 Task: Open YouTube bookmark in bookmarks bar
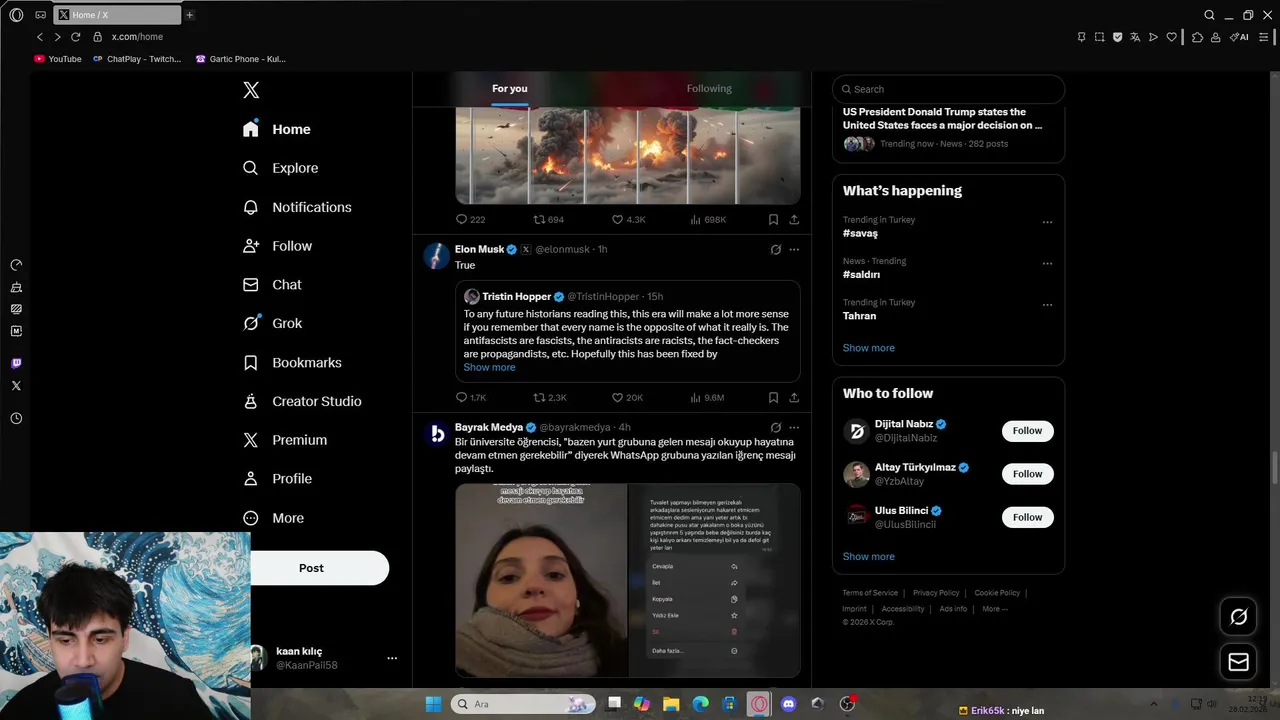pyautogui.click(x=58, y=59)
